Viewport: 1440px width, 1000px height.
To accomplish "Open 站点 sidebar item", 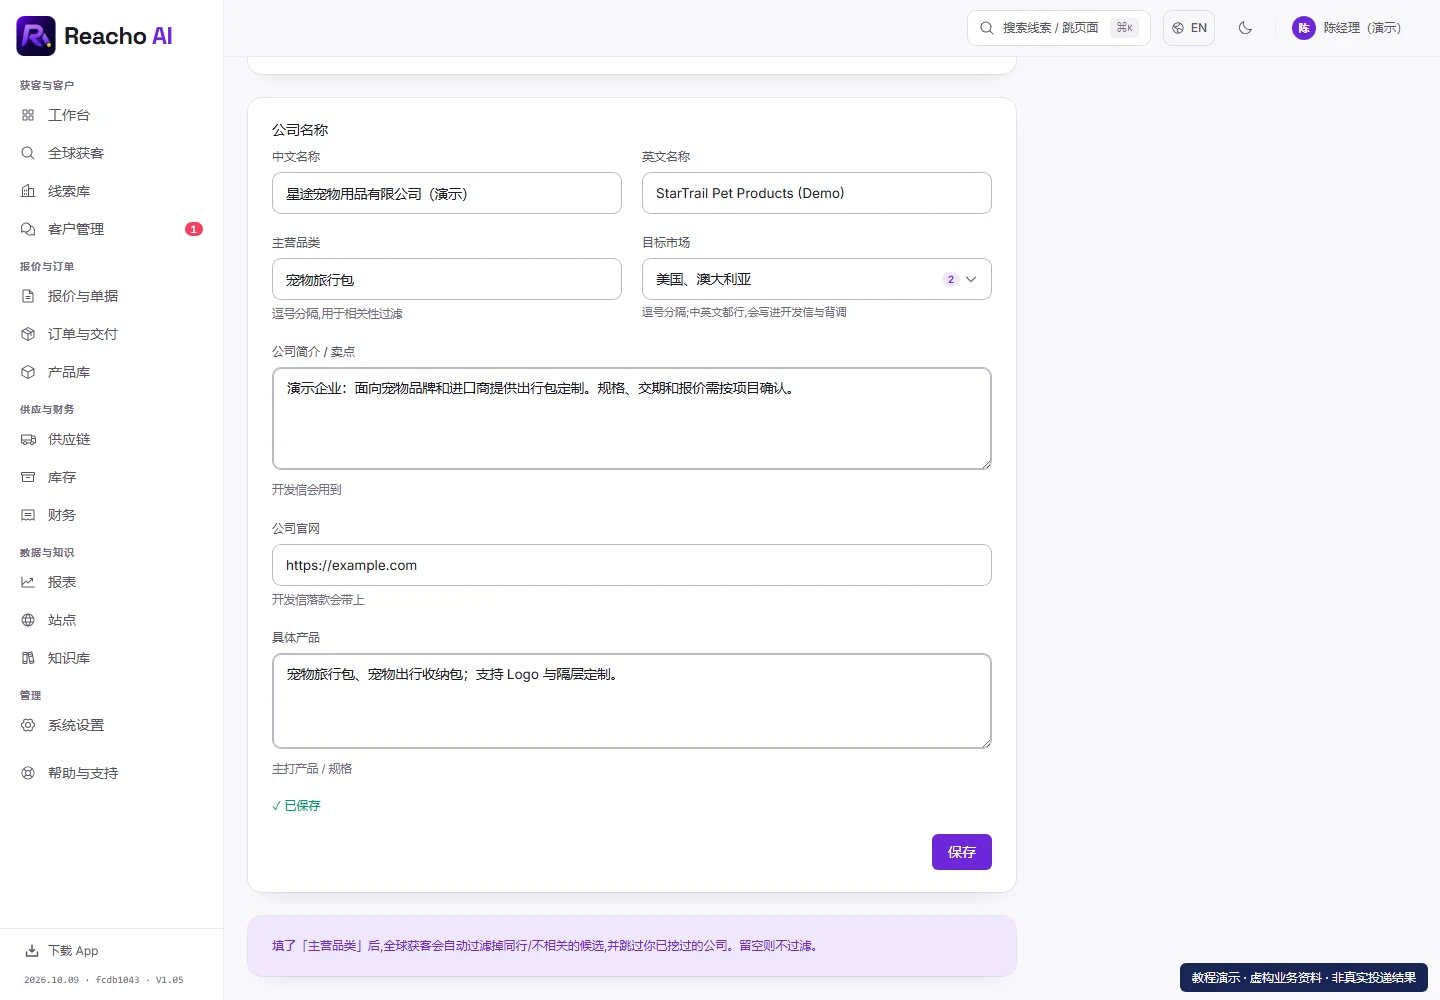I will (x=111, y=620).
